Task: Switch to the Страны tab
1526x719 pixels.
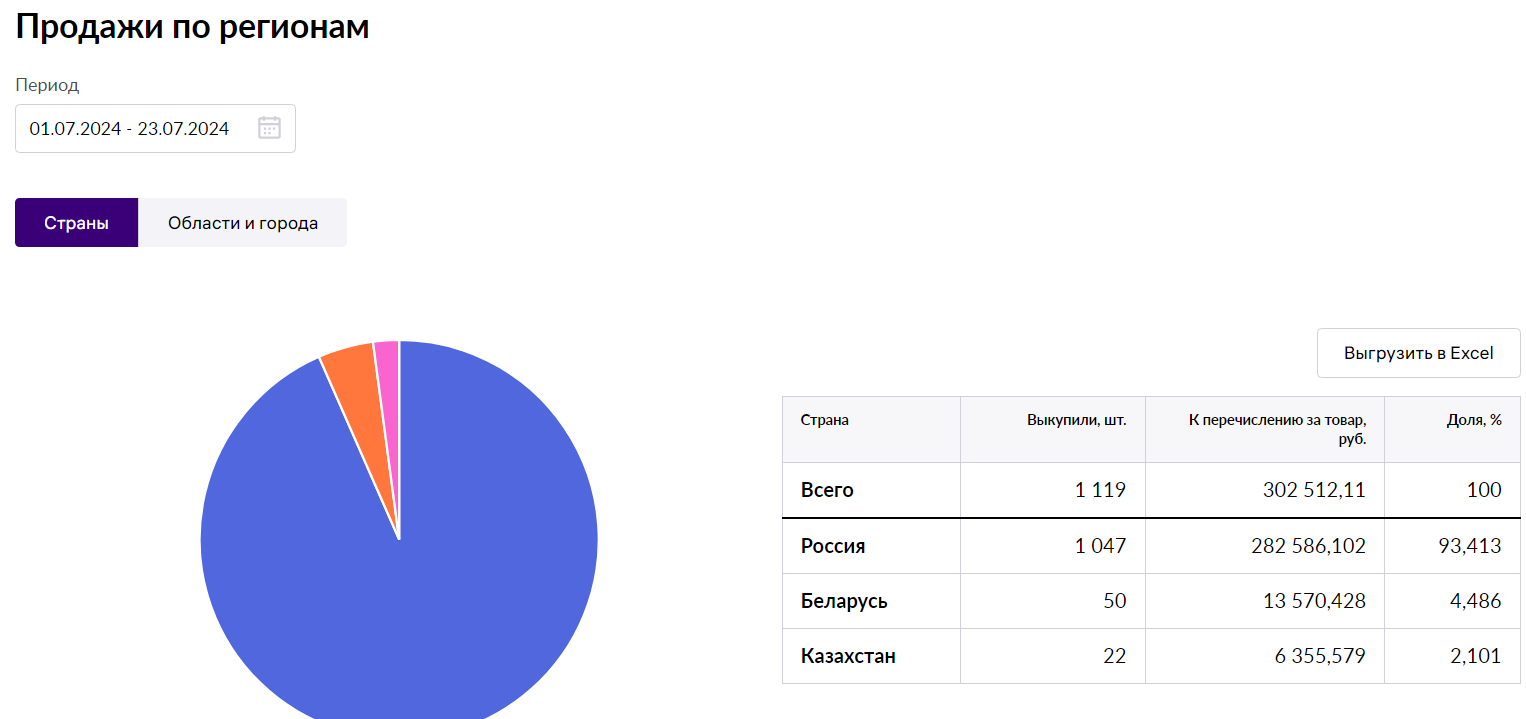Action: pos(76,223)
